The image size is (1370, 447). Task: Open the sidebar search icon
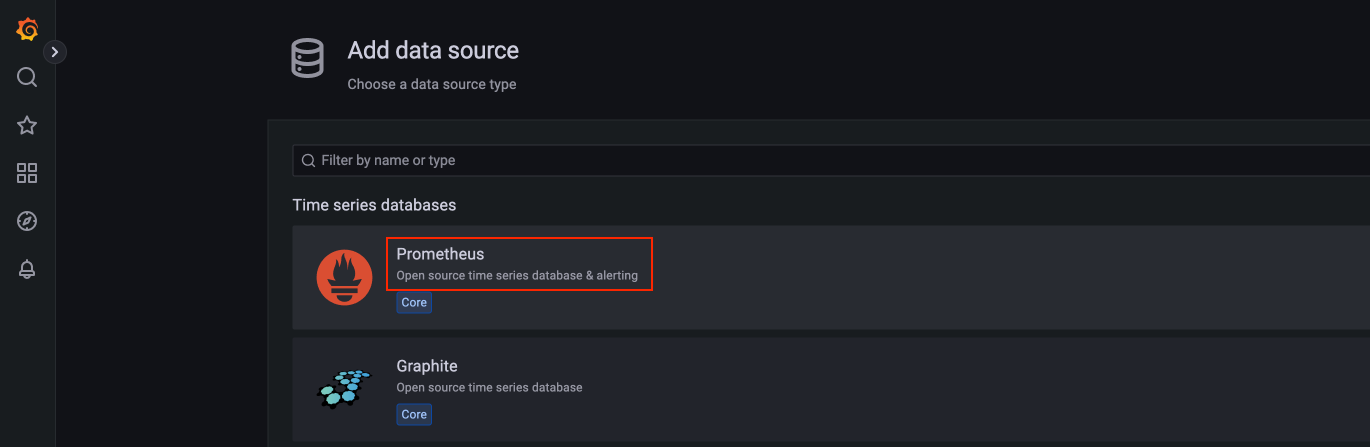click(27, 77)
